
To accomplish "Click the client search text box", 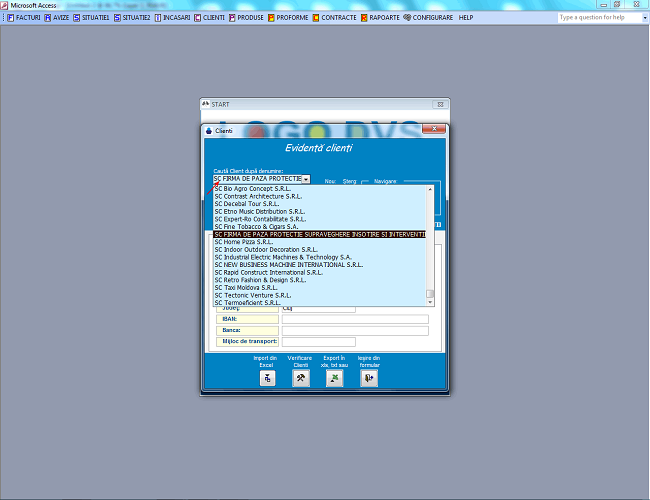I will [257, 179].
